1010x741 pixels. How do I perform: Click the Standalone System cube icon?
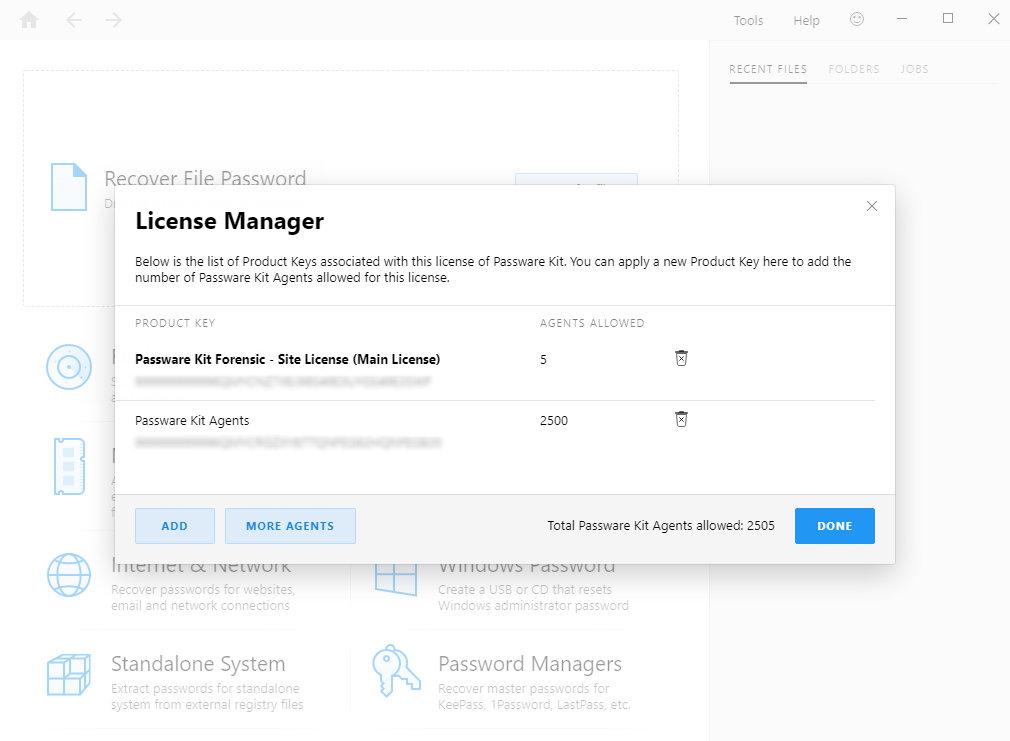point(69,675)
